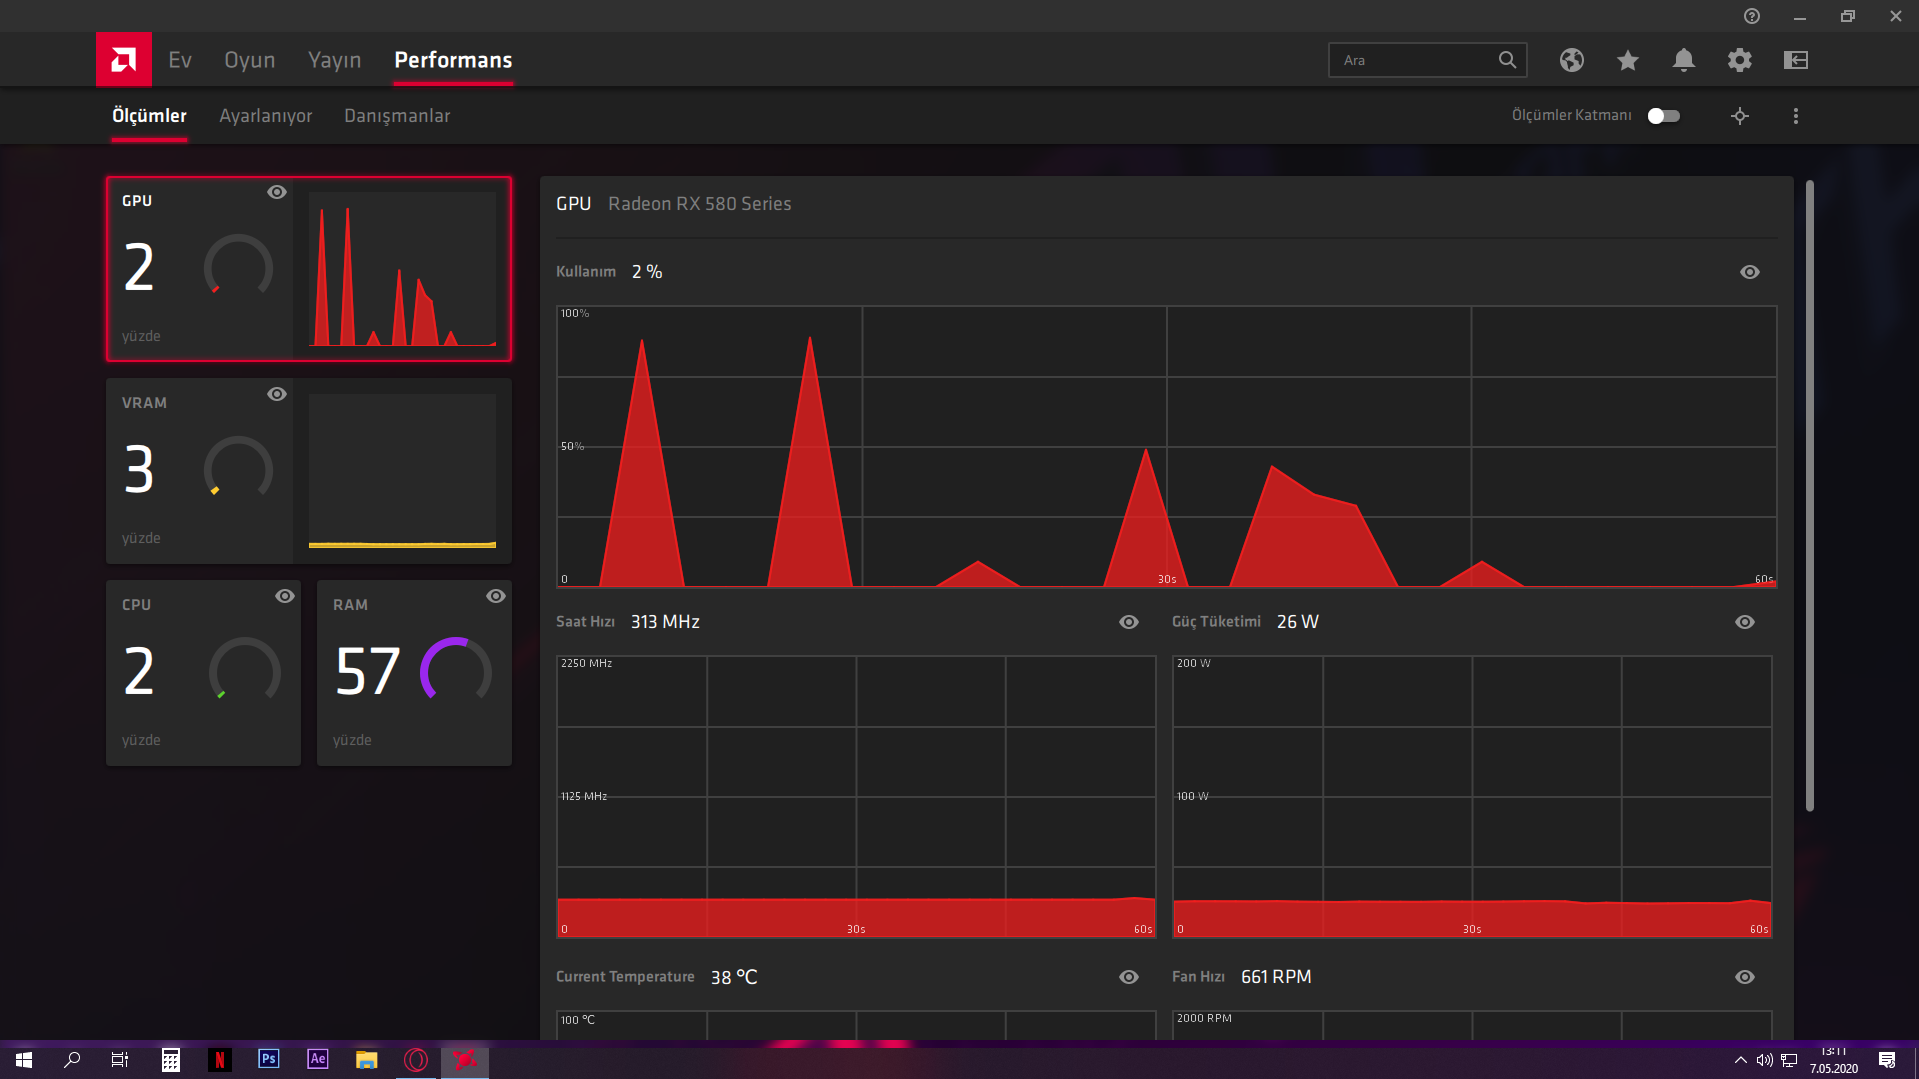Screen dimensions: 1919x1079
Task: Click the 38 °C temperature value
Action: pyautogui.click(x=734, y=978)
